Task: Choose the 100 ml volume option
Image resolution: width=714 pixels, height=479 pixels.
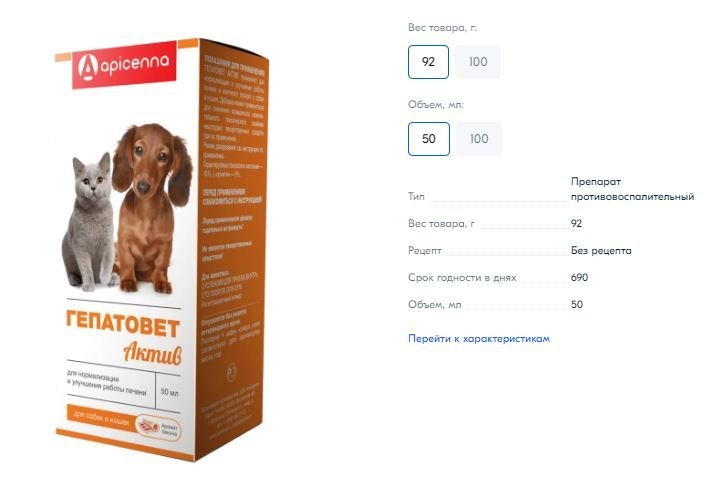Action: pyautogui.click(x=479, y=139)
